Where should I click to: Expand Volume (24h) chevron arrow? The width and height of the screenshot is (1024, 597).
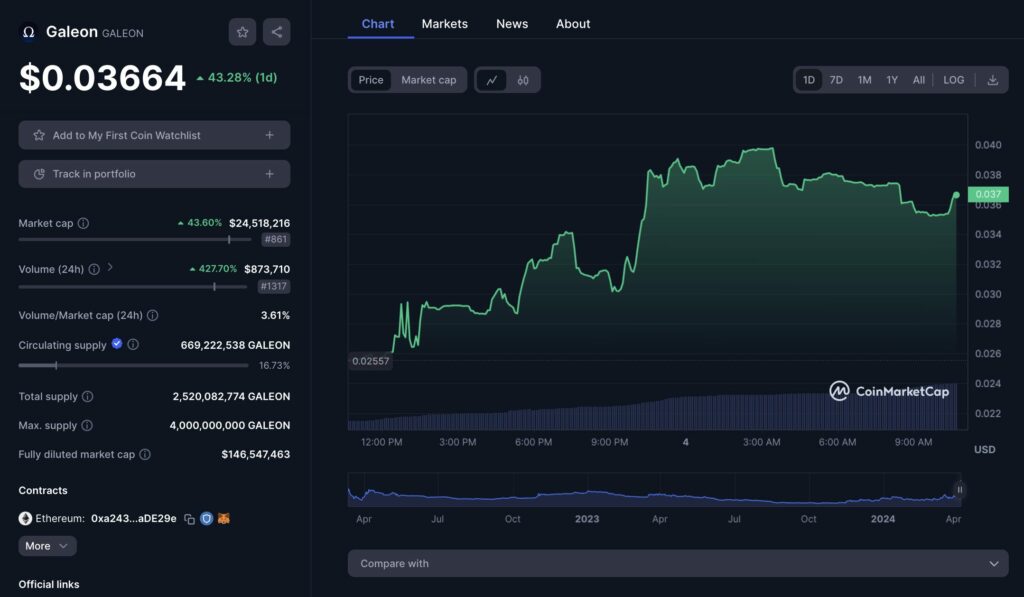point(110,267)
